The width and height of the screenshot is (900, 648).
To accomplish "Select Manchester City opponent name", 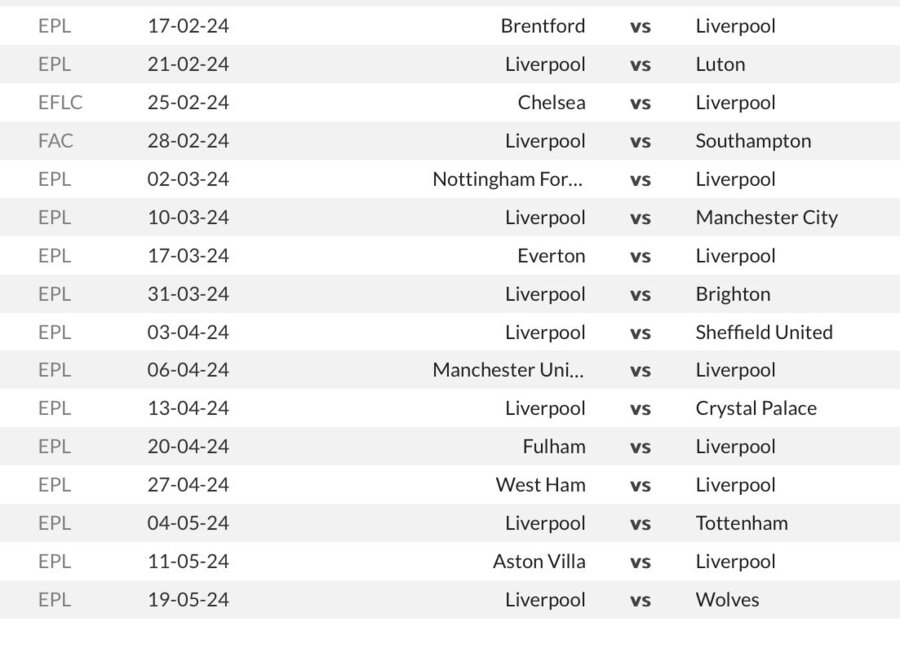I will pyautogui.click(x=767, y=217).
